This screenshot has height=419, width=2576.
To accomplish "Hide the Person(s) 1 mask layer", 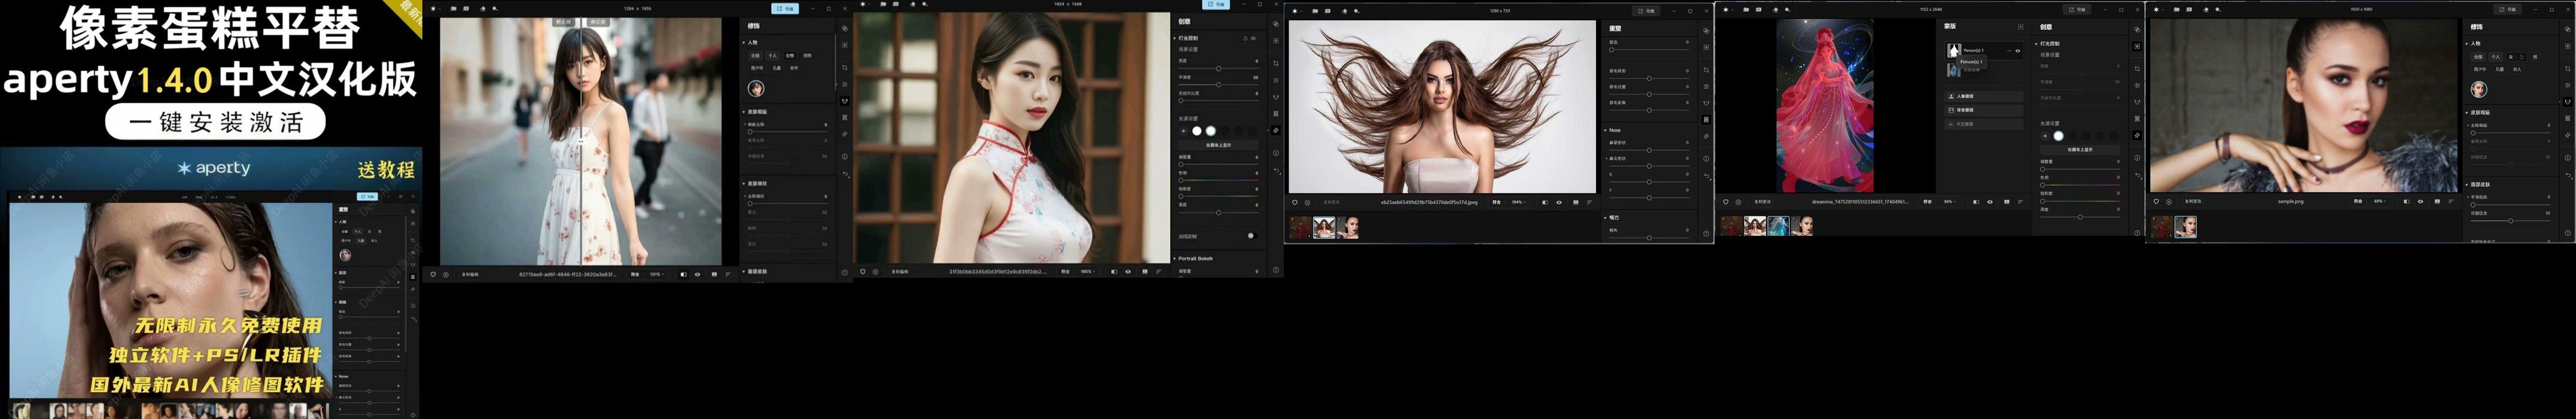I will pos(2018,50).
